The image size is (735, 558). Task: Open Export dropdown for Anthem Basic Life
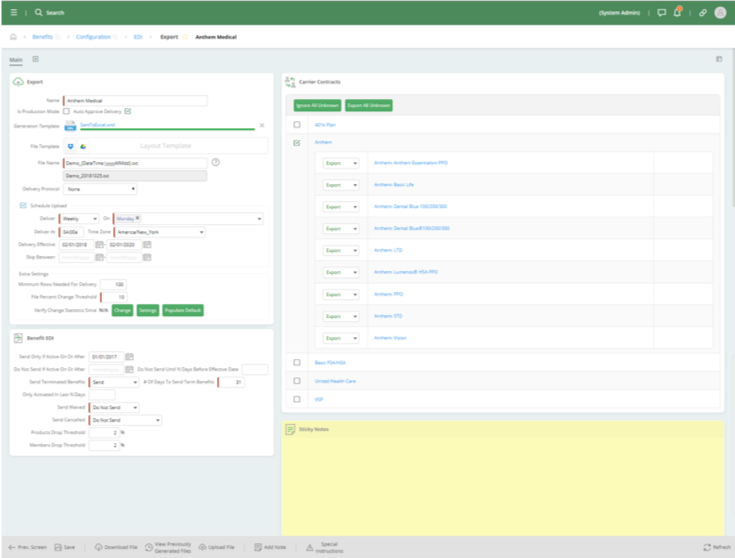tap(342, 184)
